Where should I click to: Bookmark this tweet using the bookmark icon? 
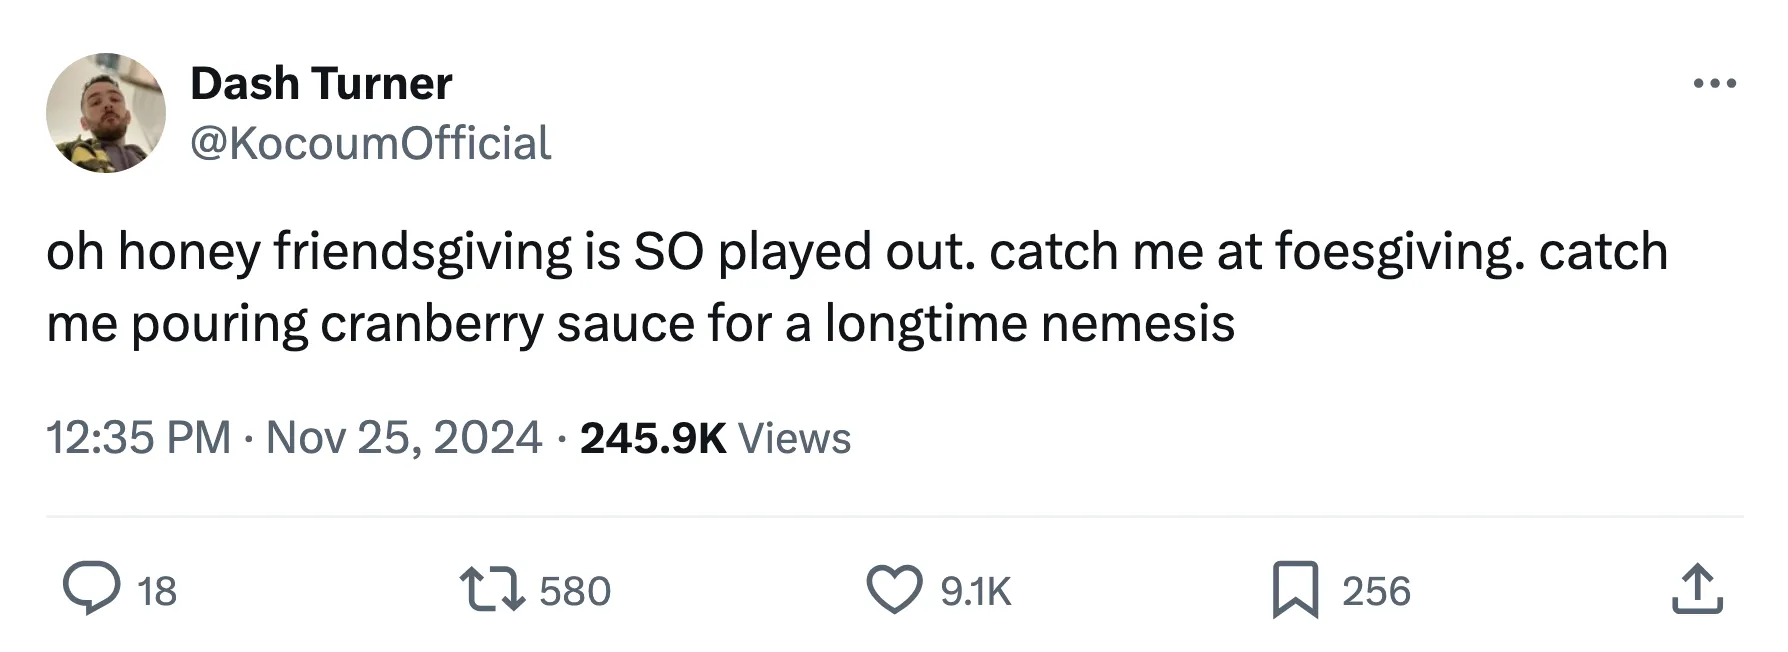[x=1294, y=589]
